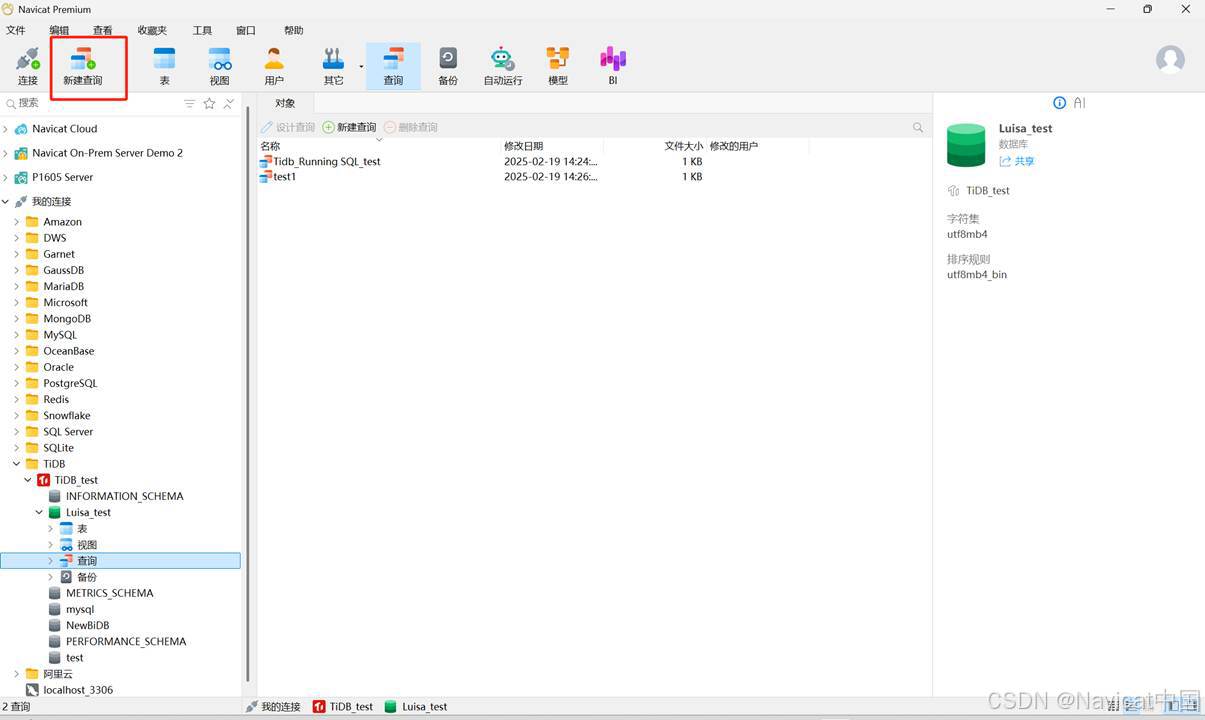Click the collapse-all icon beside the star

(228, 104)
